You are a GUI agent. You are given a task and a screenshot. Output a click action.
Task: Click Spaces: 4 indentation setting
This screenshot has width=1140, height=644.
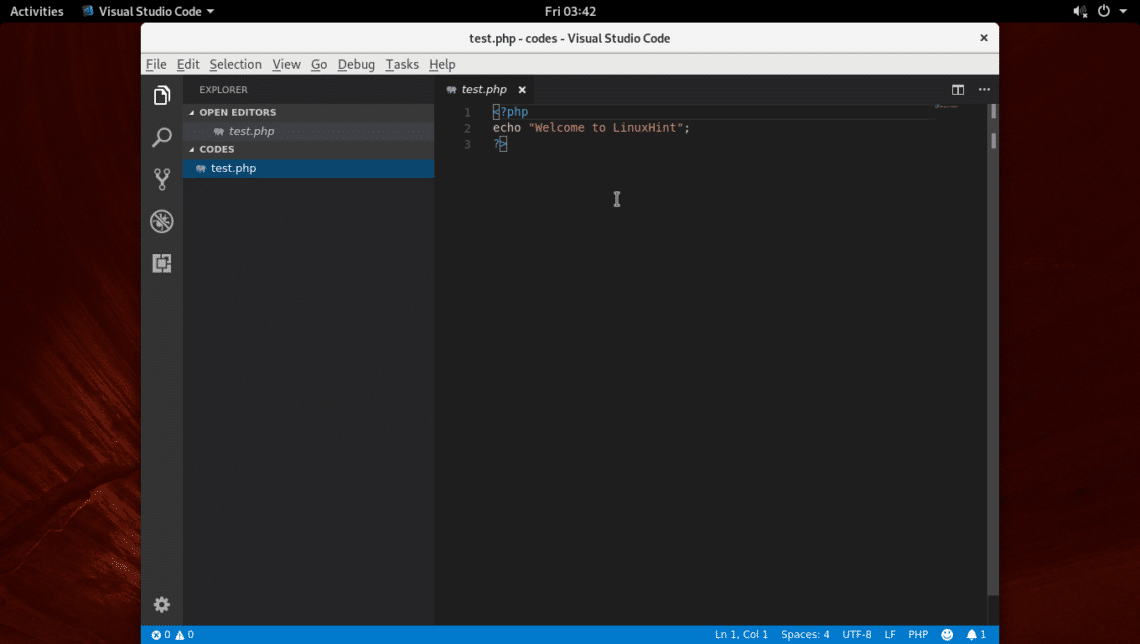tap(805, 635)
